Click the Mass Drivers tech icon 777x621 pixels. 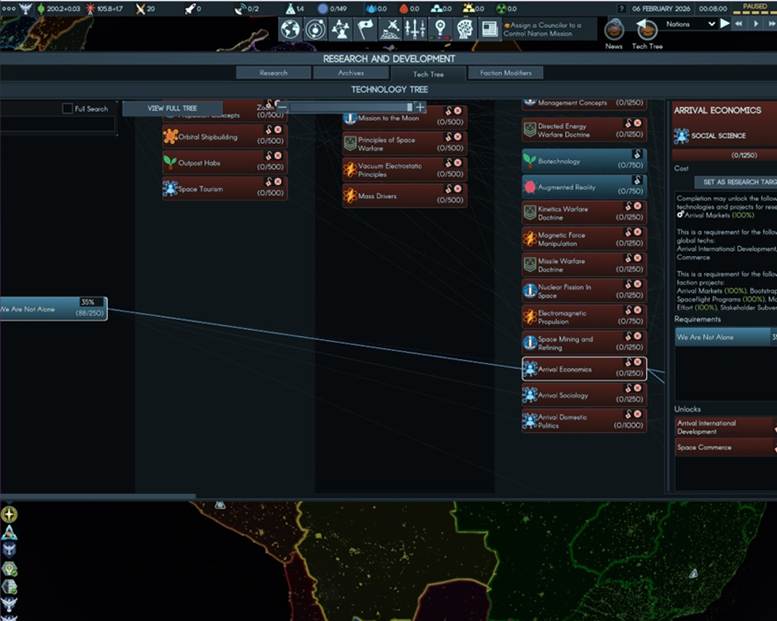pyautogui.click(x=350, y=196)
